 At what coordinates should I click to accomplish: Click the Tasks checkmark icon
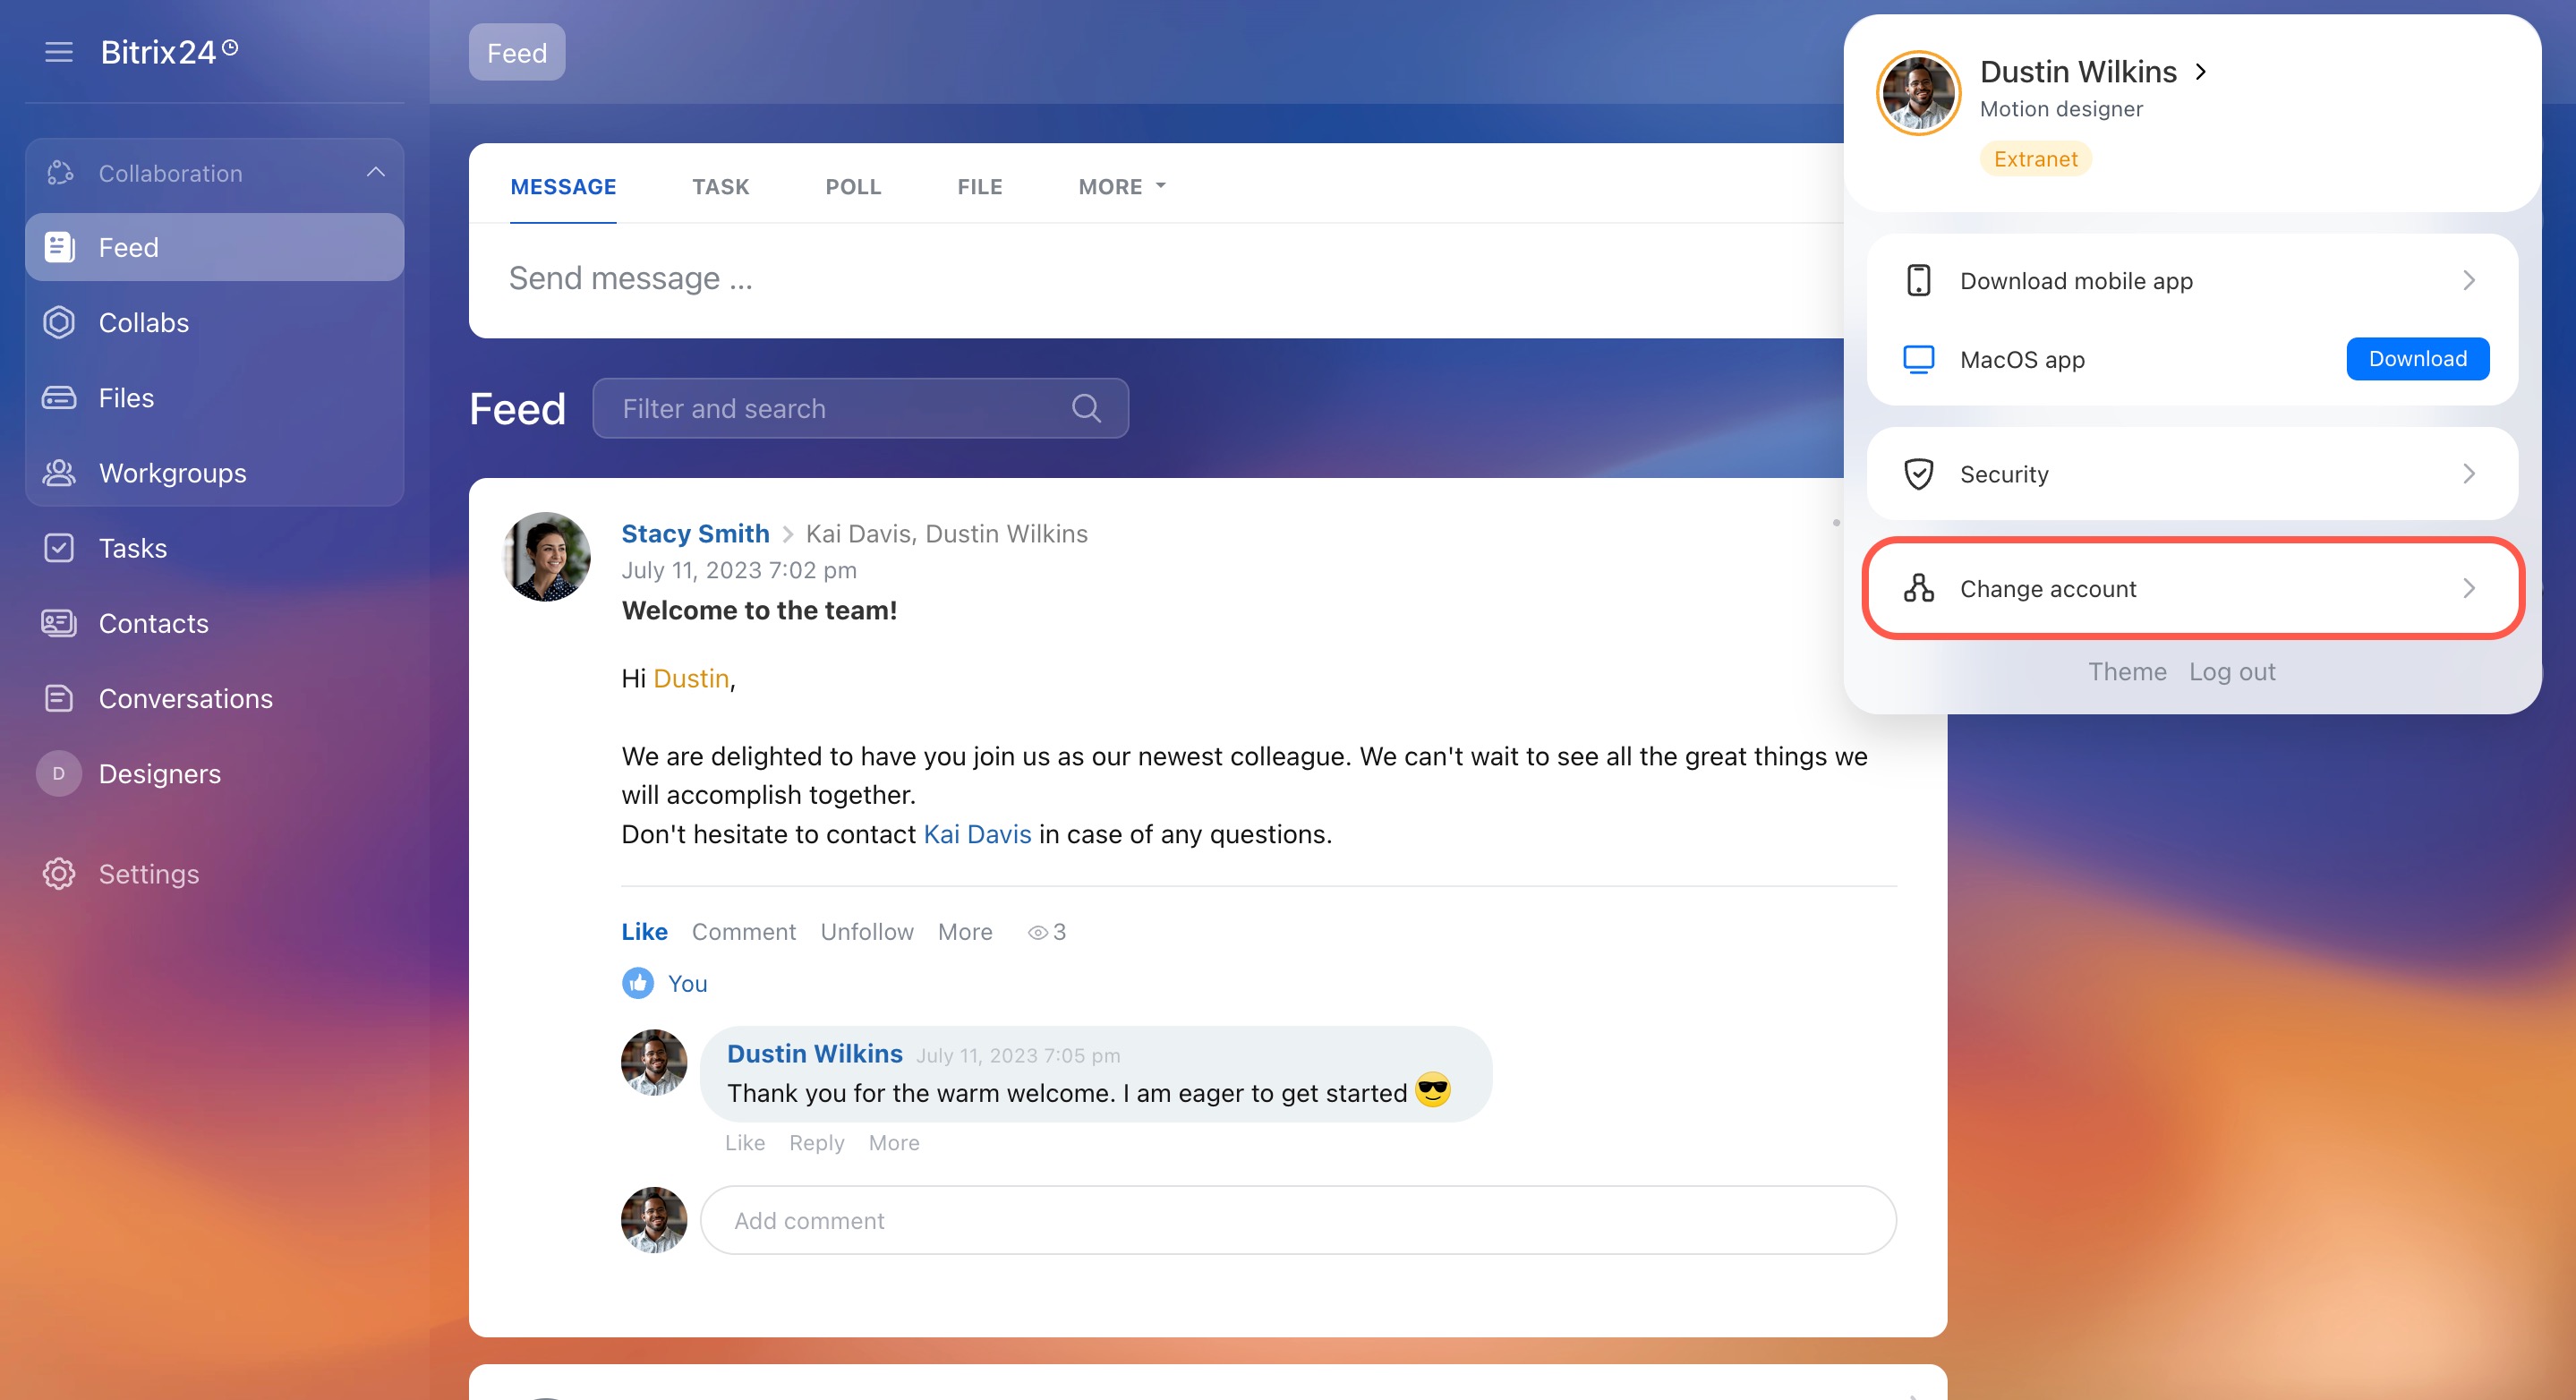tap(59, 548)
